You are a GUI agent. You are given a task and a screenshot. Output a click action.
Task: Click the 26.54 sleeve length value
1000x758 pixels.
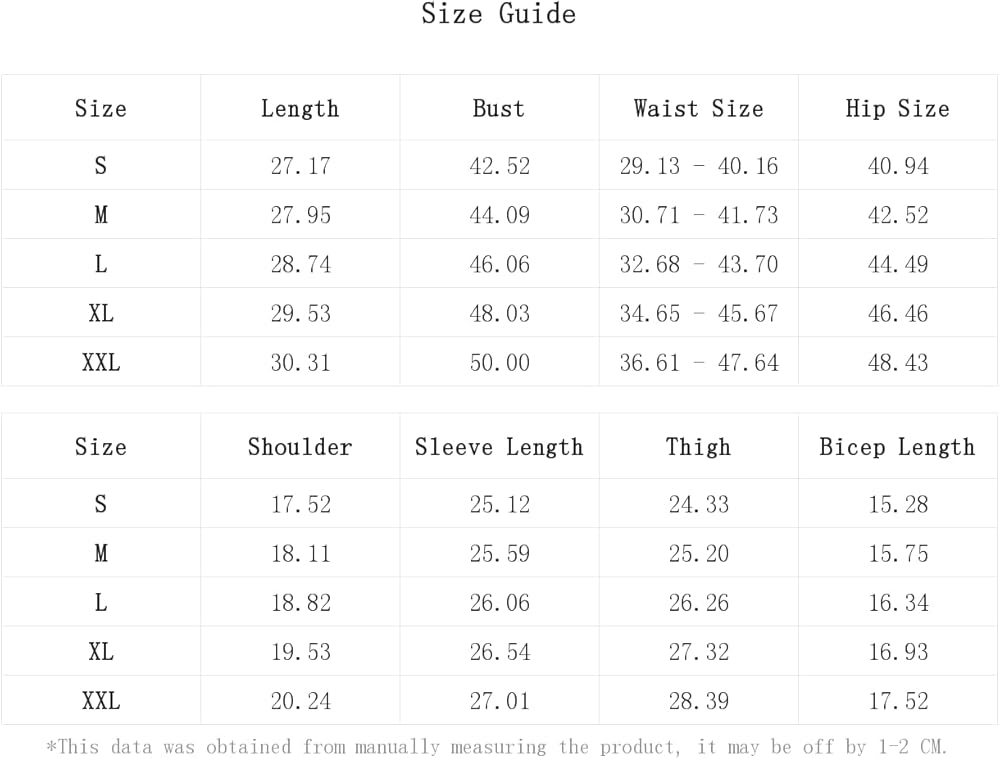point(499,652)
